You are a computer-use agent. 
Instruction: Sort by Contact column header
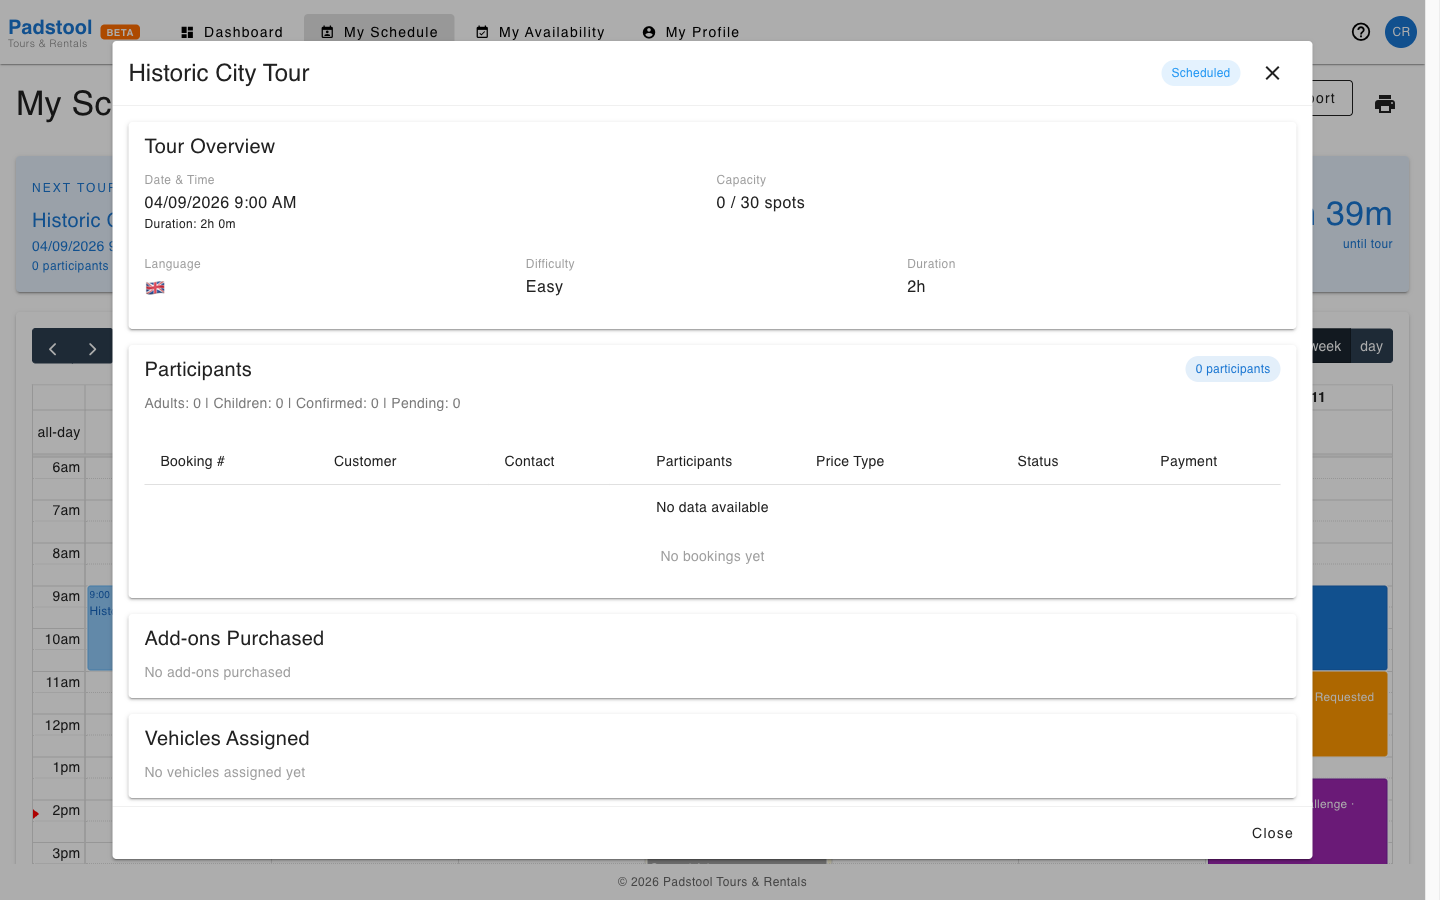tap(529, 461)
